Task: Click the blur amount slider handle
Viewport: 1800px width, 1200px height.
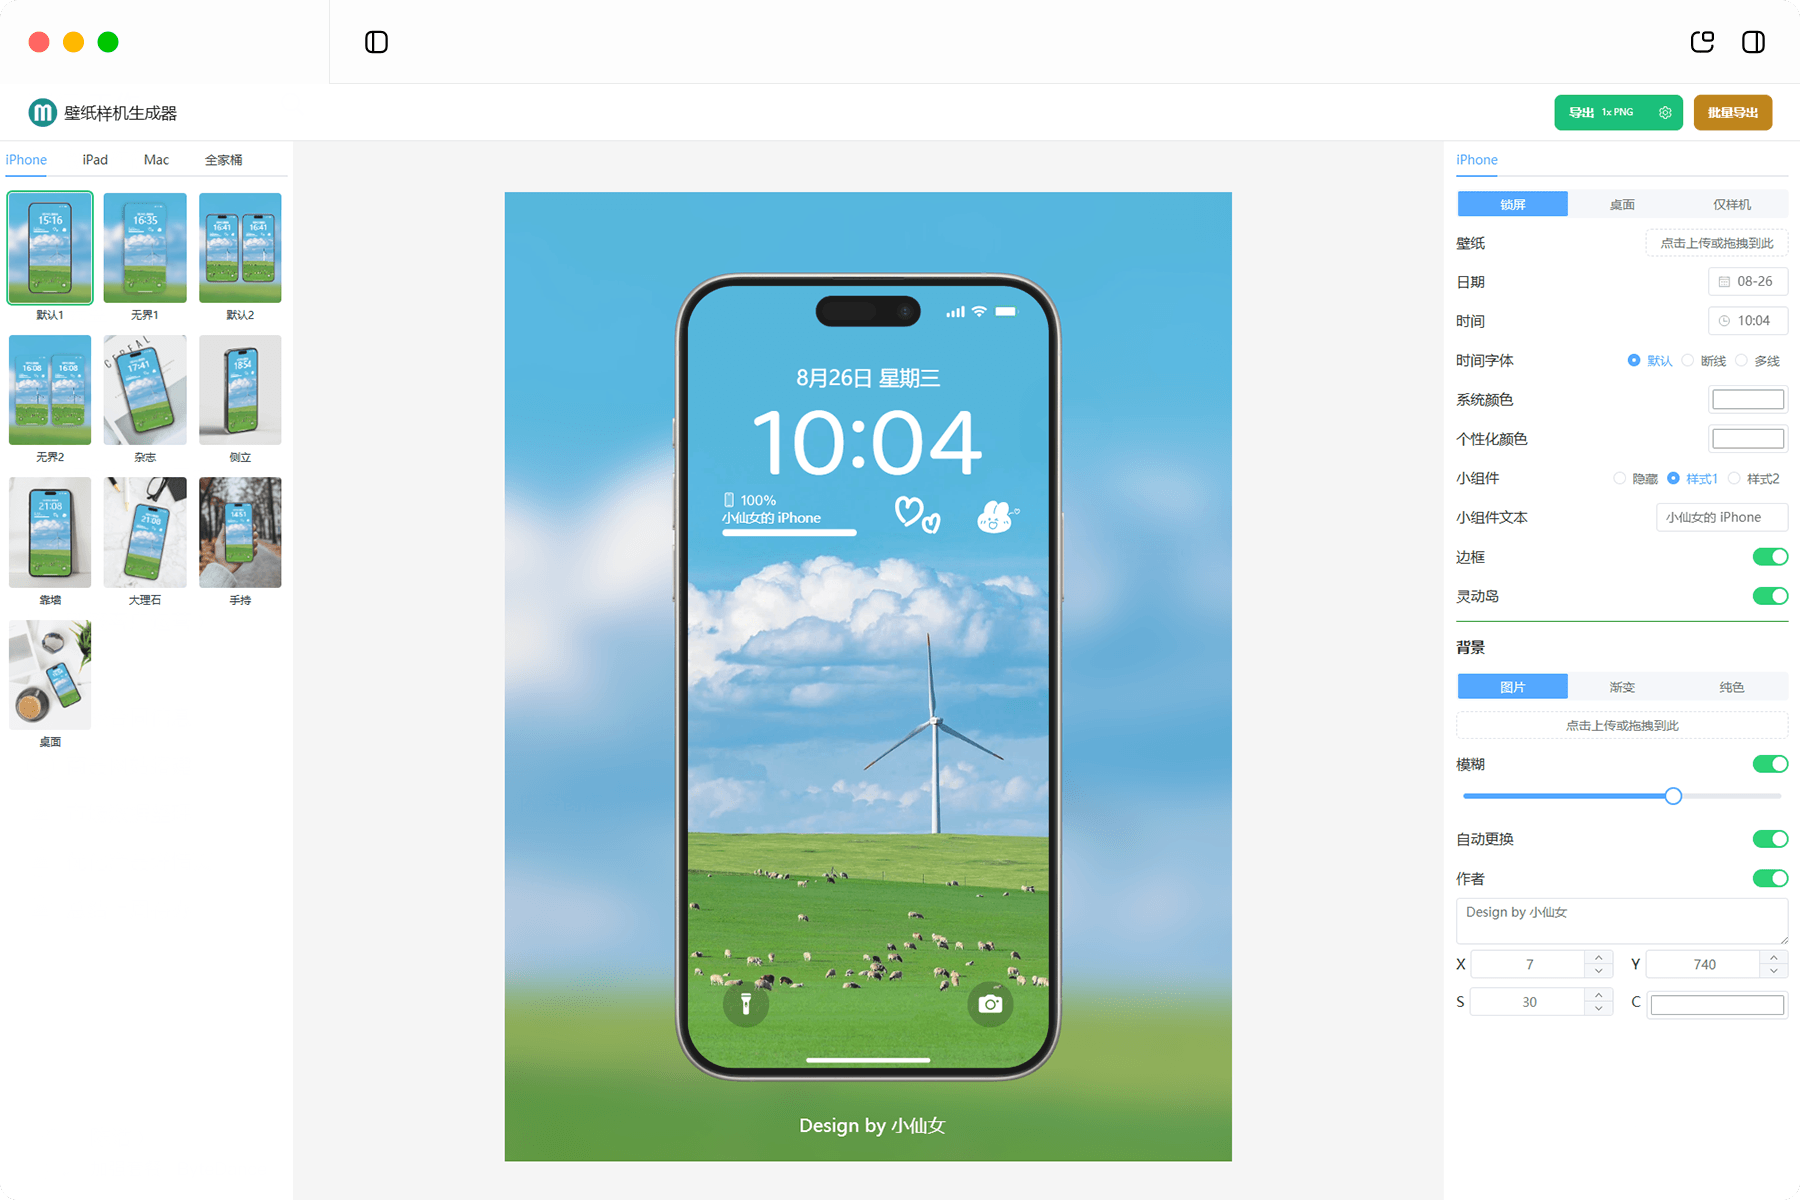Action: [x=1673, y=796]
